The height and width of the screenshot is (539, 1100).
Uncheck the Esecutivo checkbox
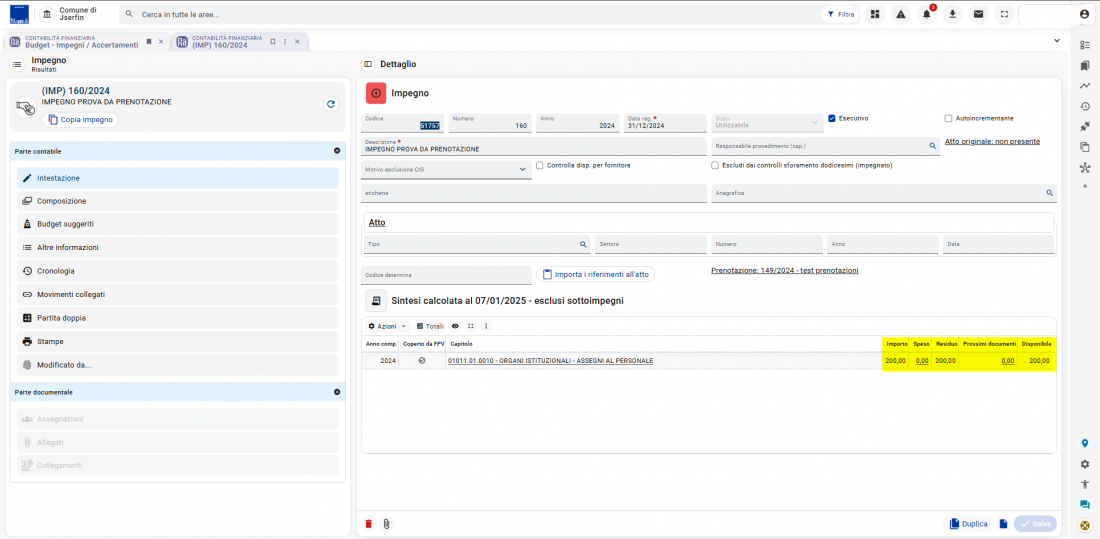pos(831,119)
